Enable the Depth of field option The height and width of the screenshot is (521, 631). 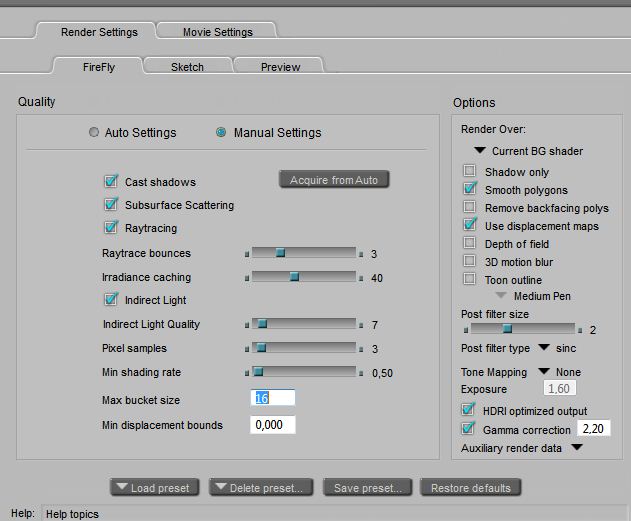coord(470,244)
